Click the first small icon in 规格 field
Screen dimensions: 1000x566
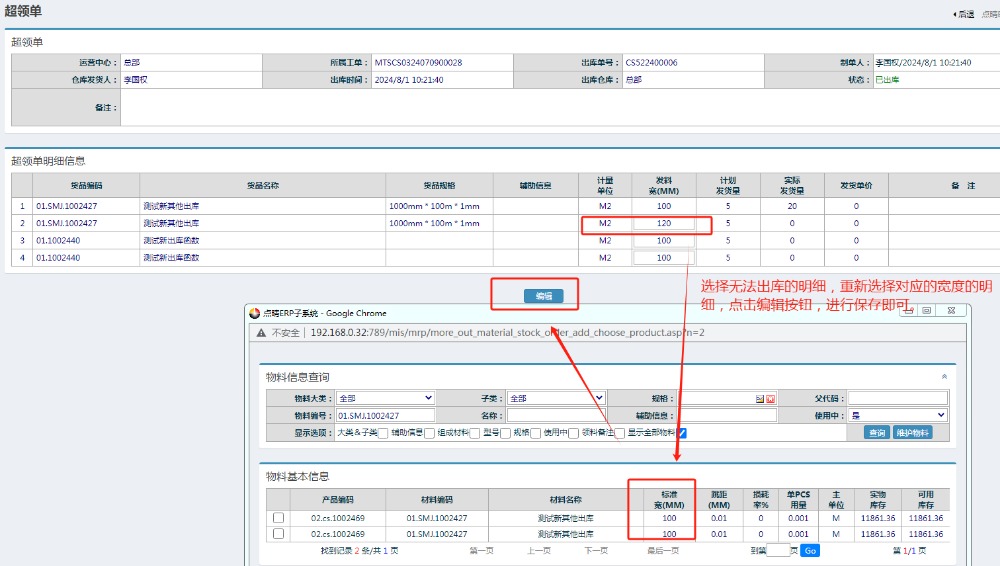point(760,398)
